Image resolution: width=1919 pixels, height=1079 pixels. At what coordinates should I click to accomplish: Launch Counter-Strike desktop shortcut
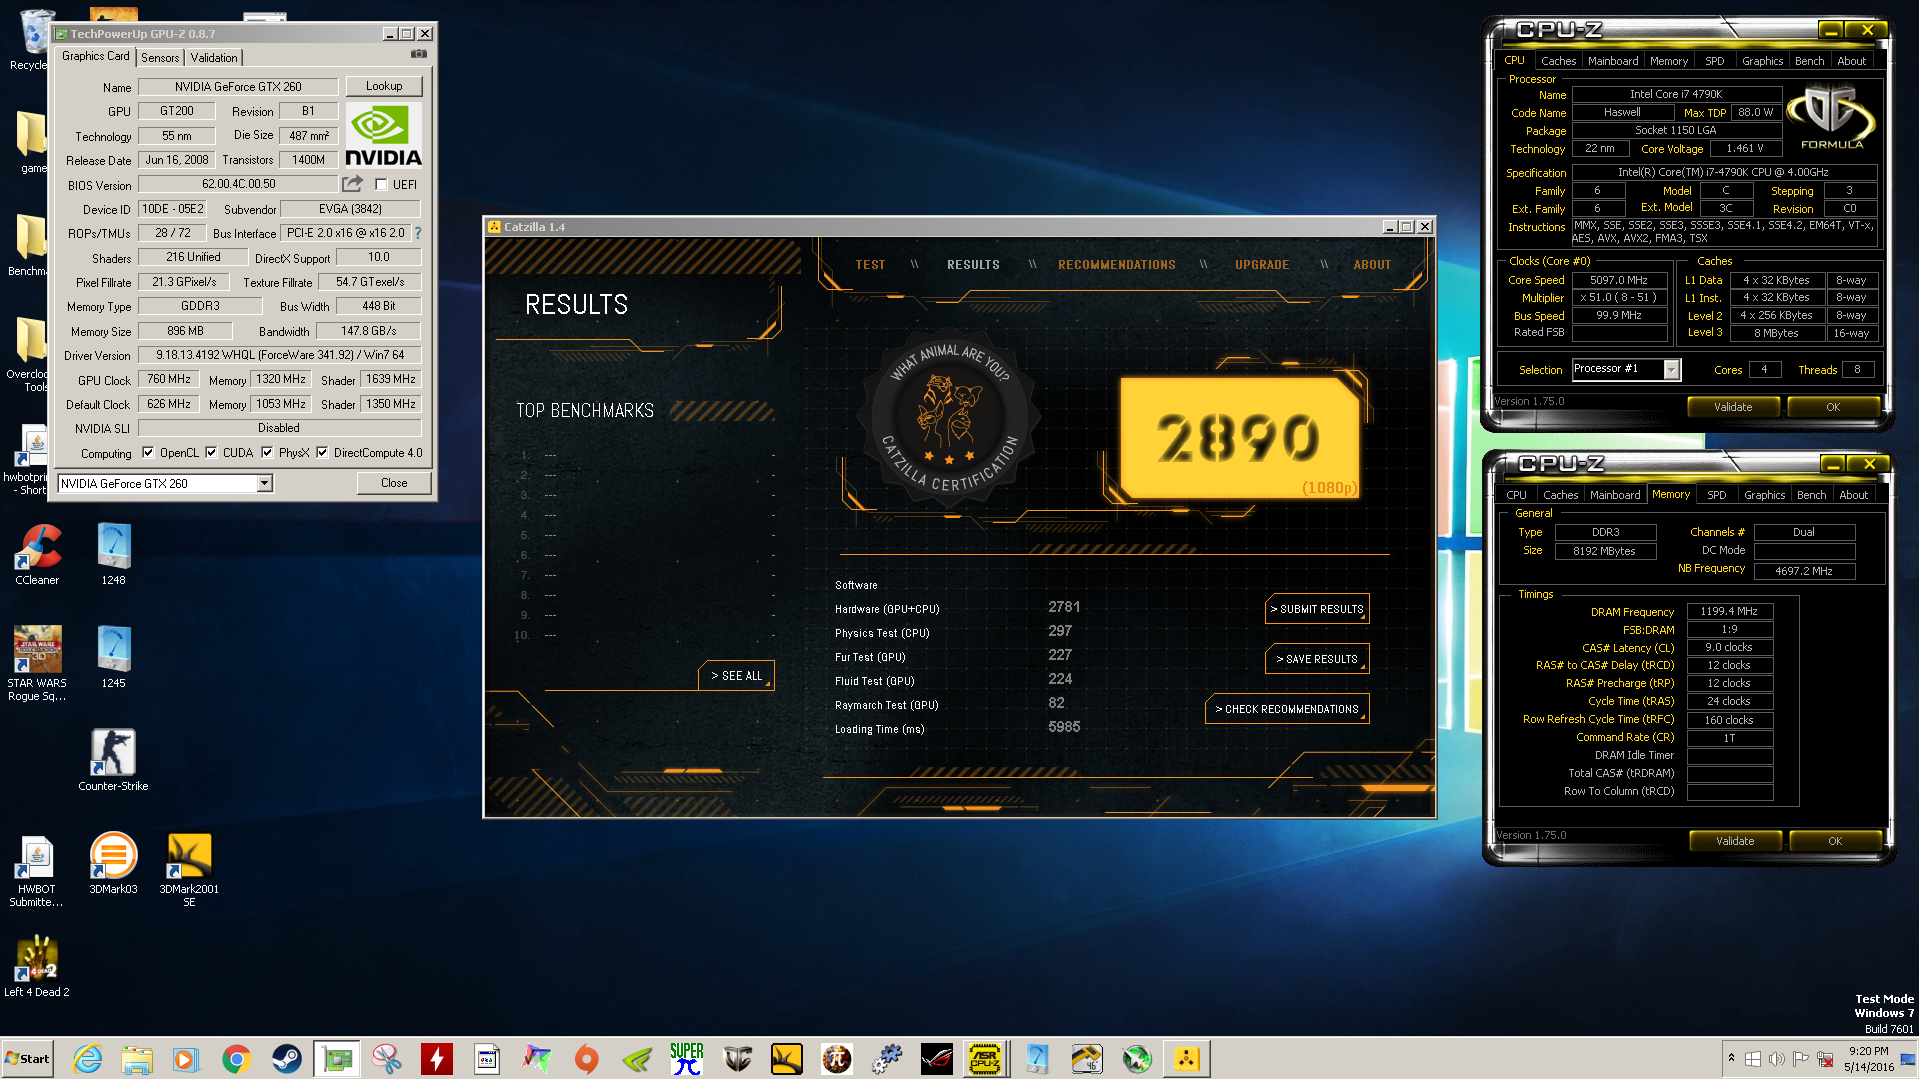(x=113, y=760)
